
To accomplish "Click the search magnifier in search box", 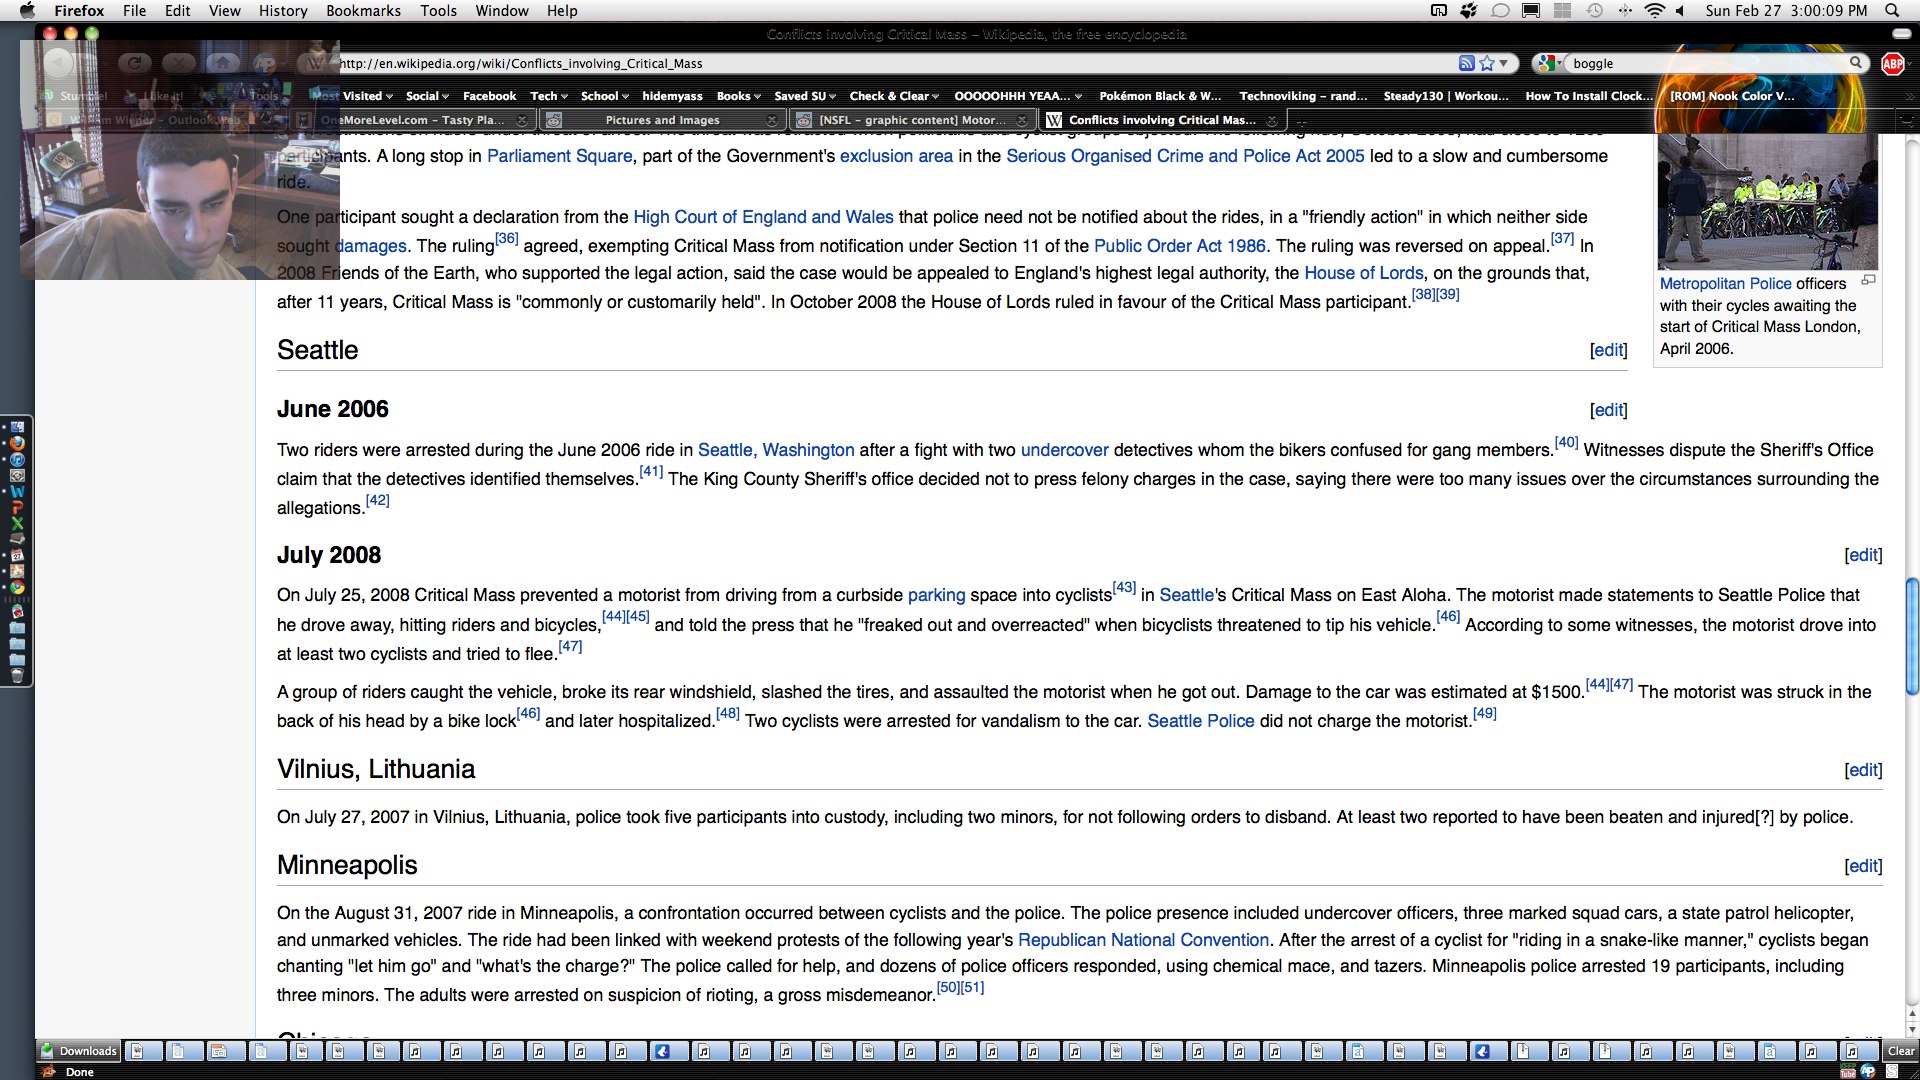I will pyautogui.click(x=1856, y=63).
